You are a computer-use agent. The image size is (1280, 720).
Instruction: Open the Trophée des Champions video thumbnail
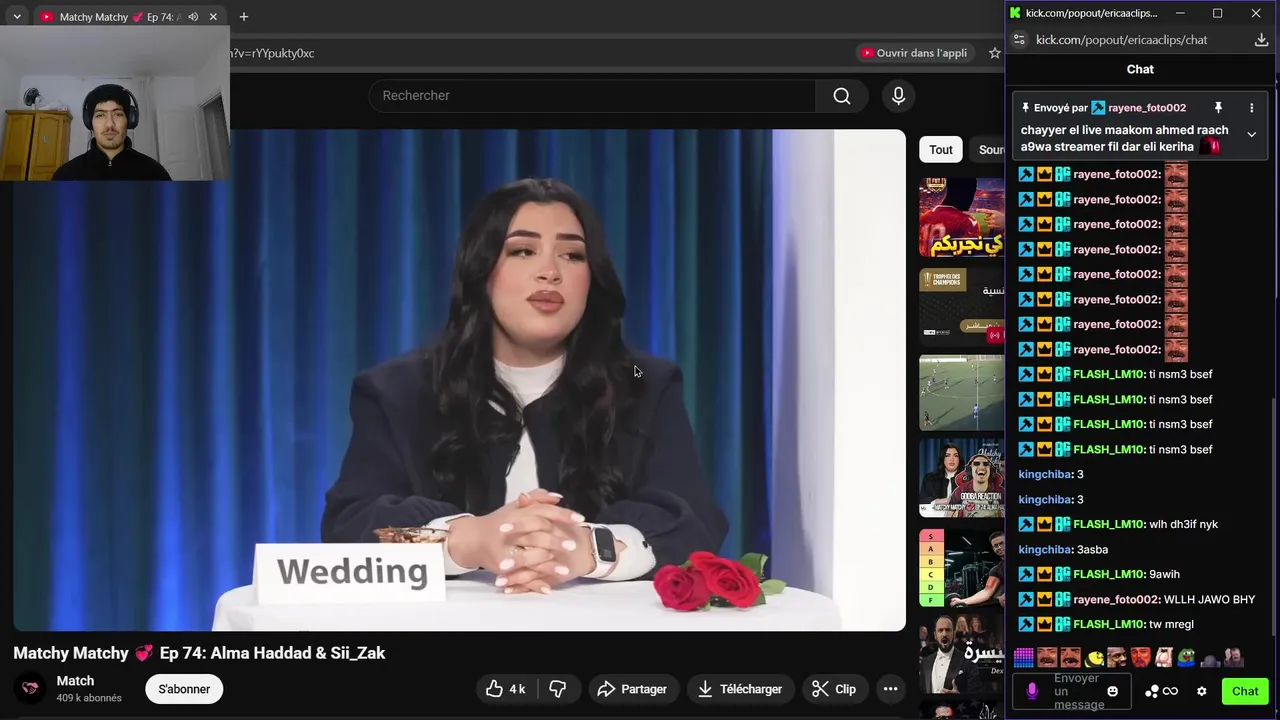(x=962, y=307)
